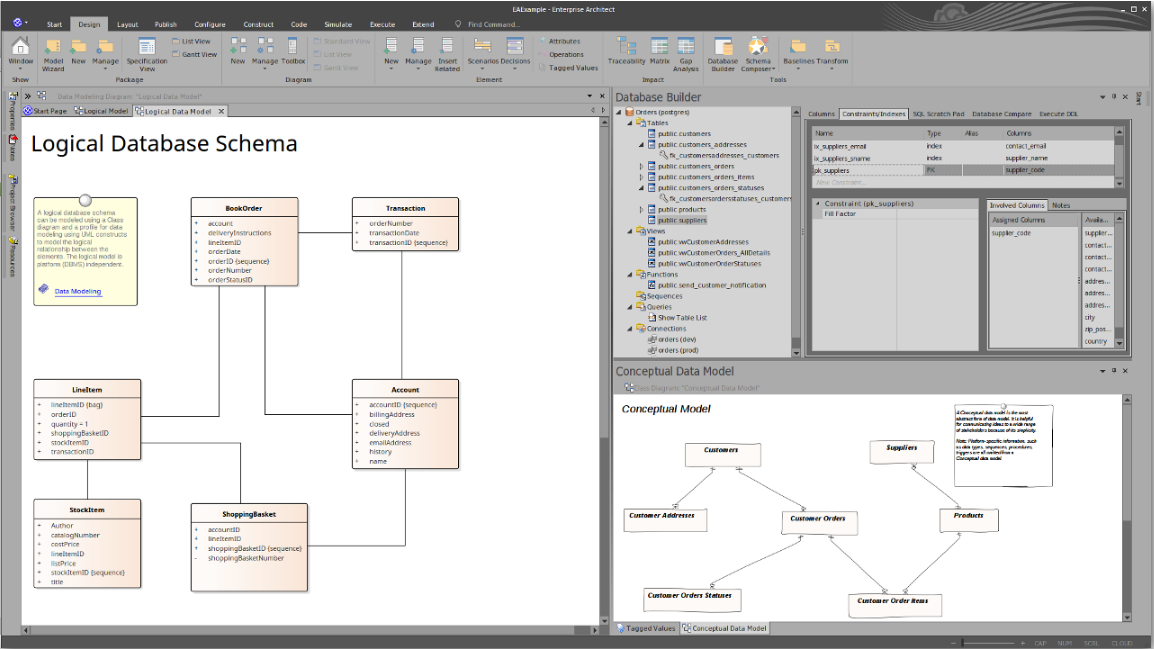Select Show Table List query
Viewport: 1154px width, 649px height.
pos(682,318)
